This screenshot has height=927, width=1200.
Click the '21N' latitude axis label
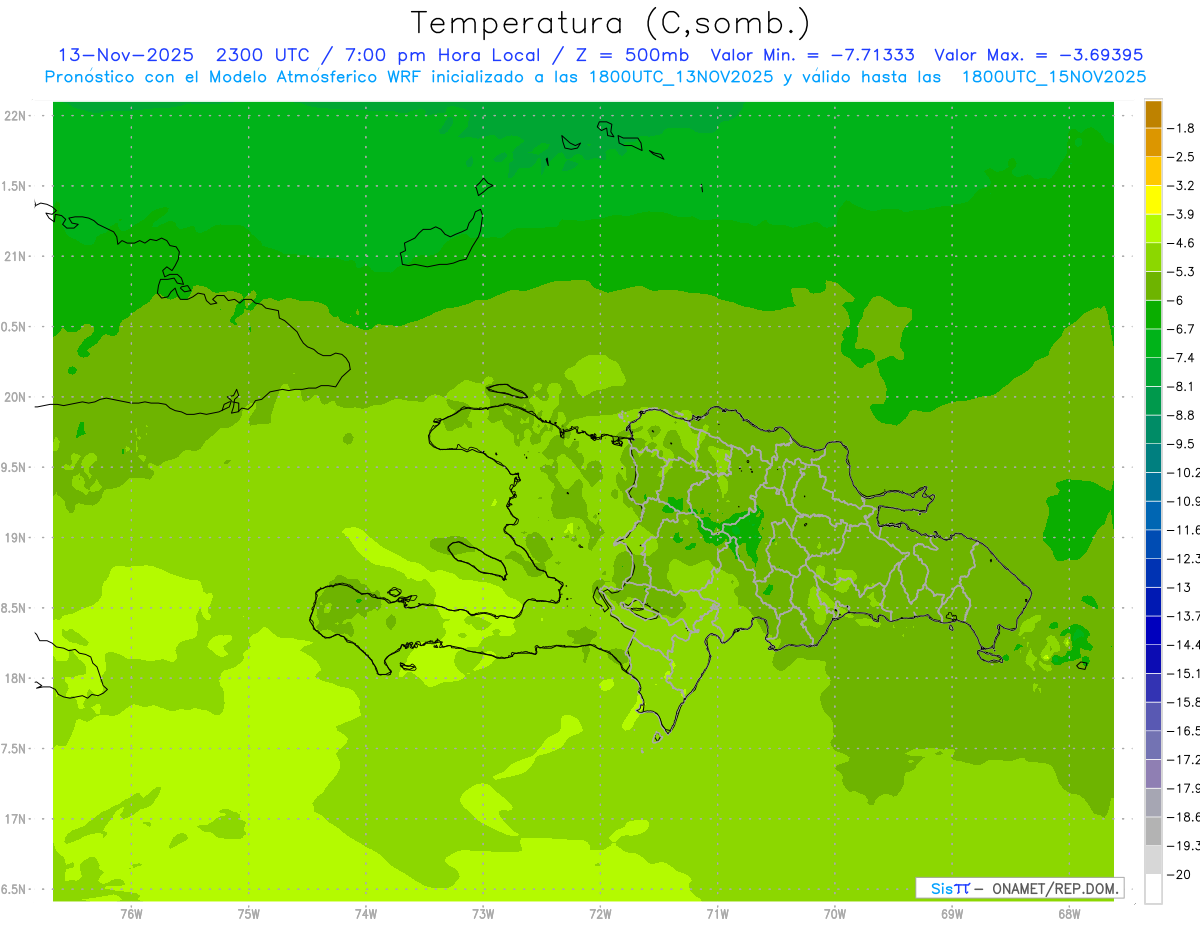point(17,256)
